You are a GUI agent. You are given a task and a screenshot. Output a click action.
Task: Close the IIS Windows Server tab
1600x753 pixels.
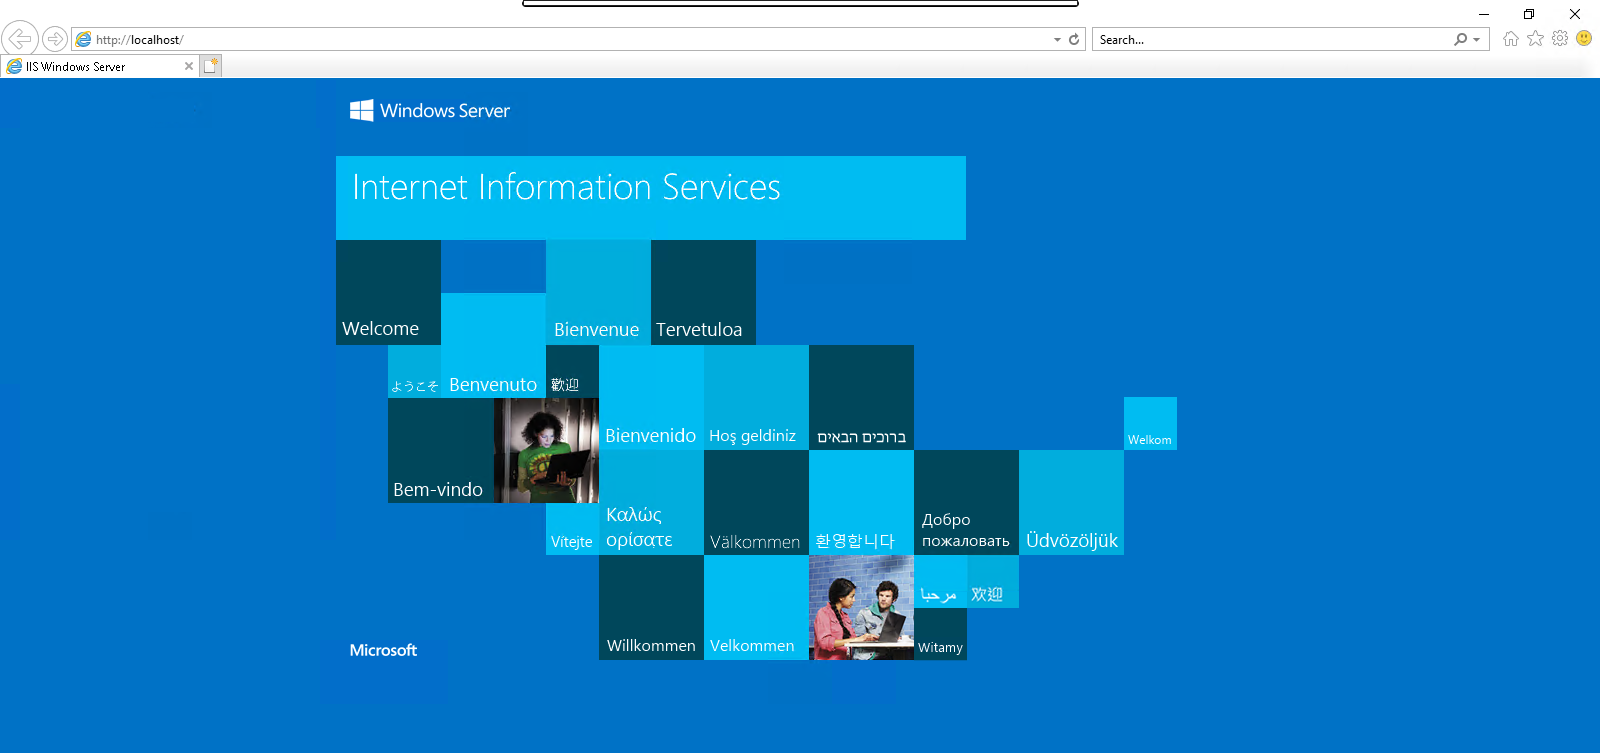click(x=188, y=66)
